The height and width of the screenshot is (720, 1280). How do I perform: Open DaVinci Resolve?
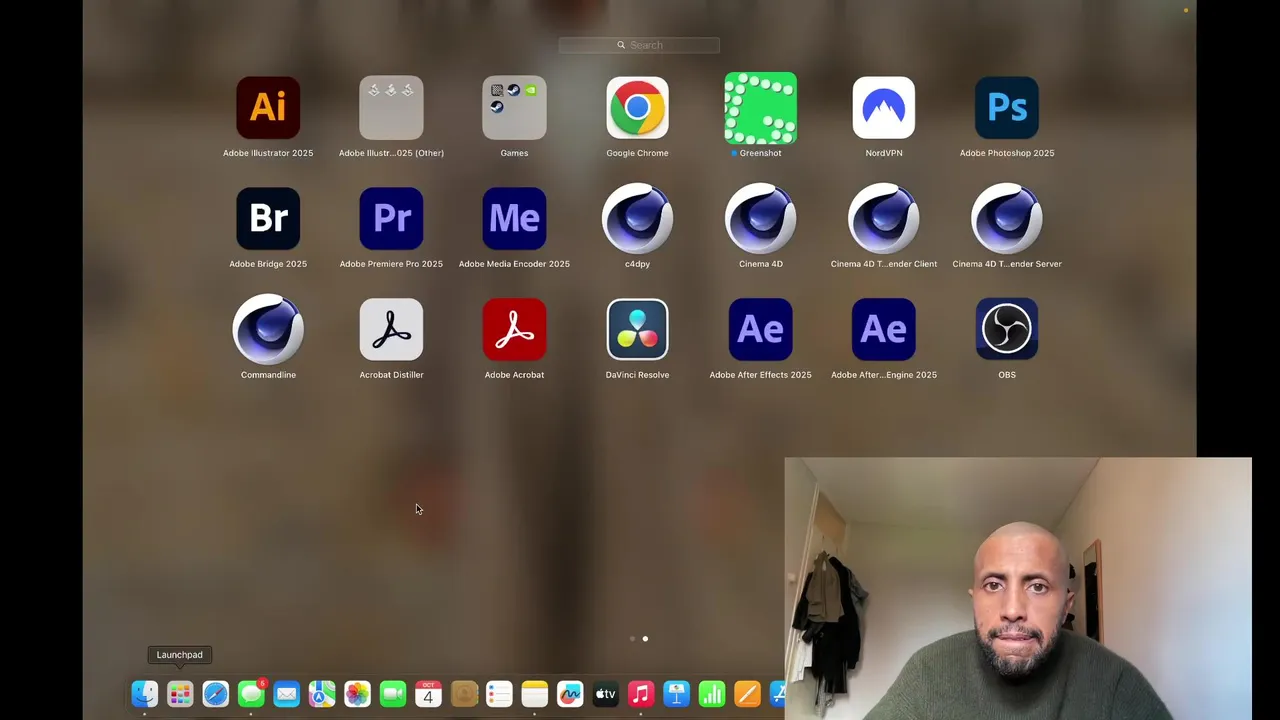pos(637,329)
